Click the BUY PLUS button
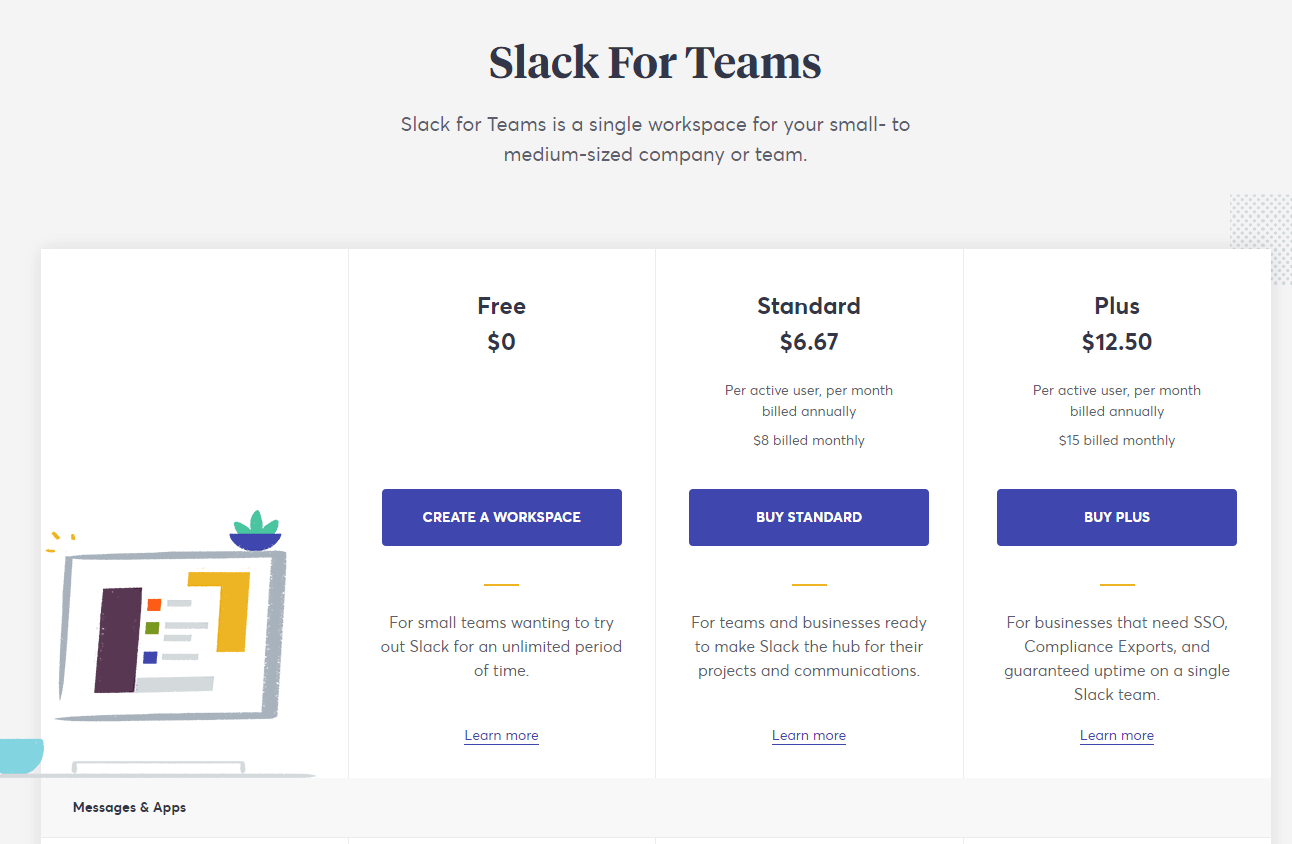Viewport: 1292px width, 844px height. click(x=1116, y=517)
